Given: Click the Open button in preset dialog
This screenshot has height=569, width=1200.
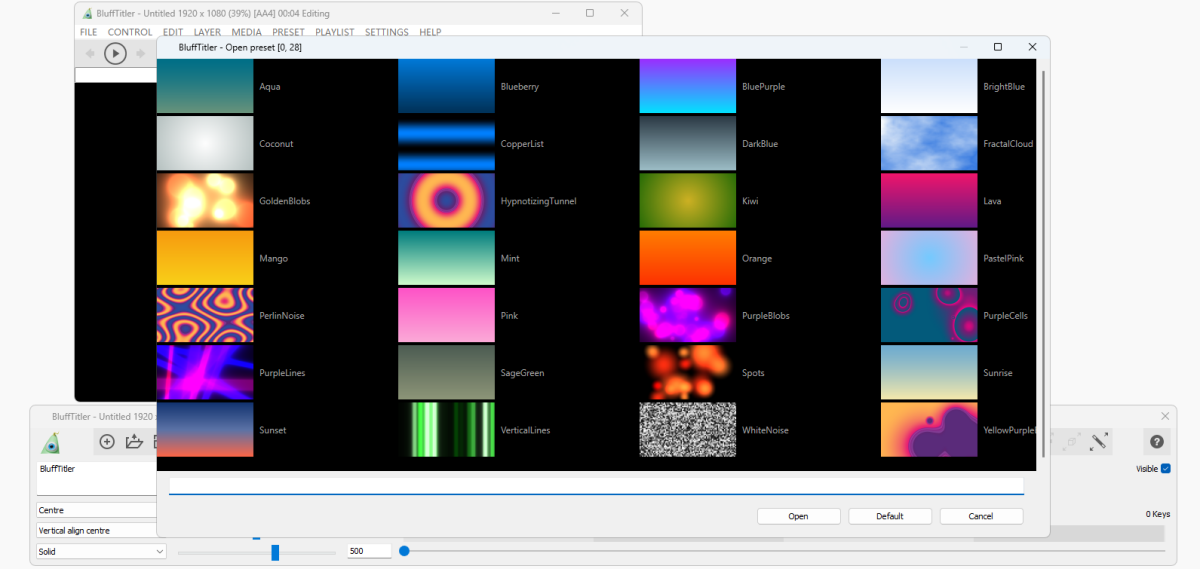Looking at the screenshot, I should click(x=798, y=516).
